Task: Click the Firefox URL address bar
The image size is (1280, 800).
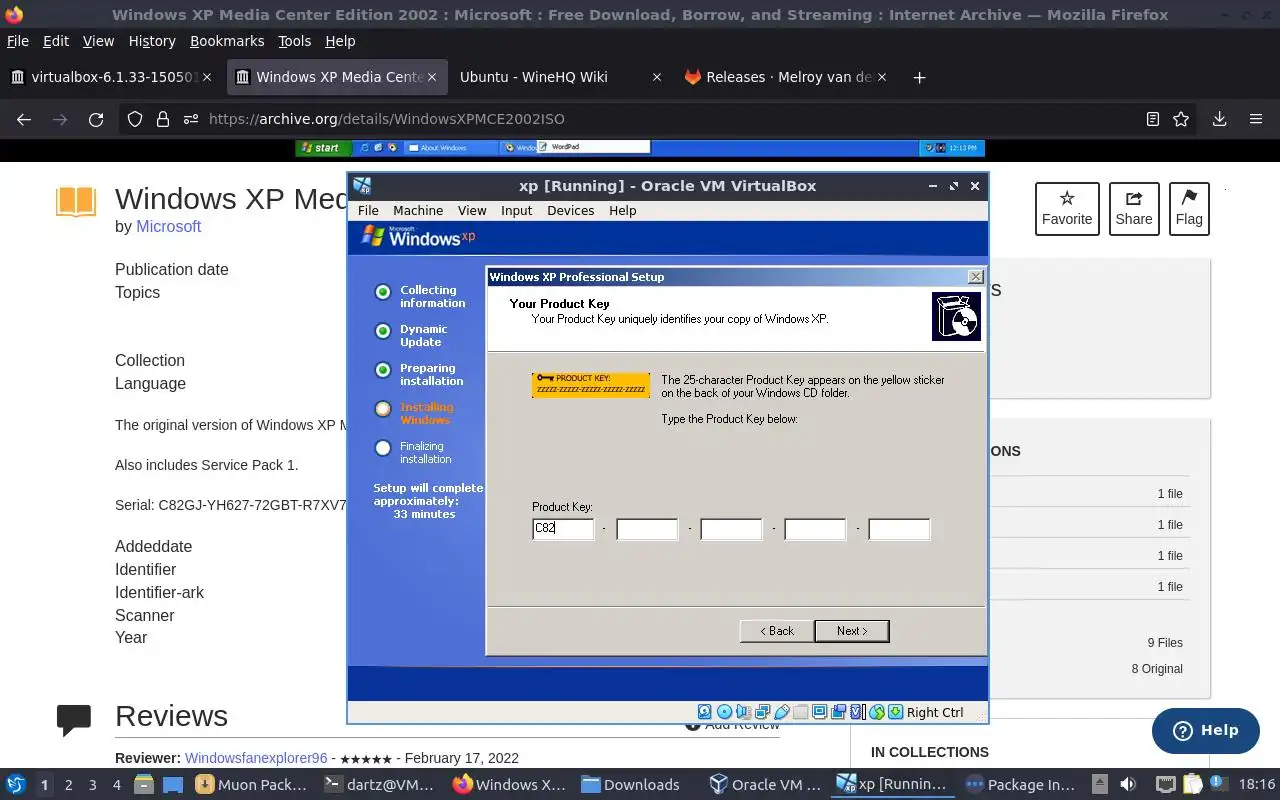Action: pyautogui.click(x=660, y=119)
